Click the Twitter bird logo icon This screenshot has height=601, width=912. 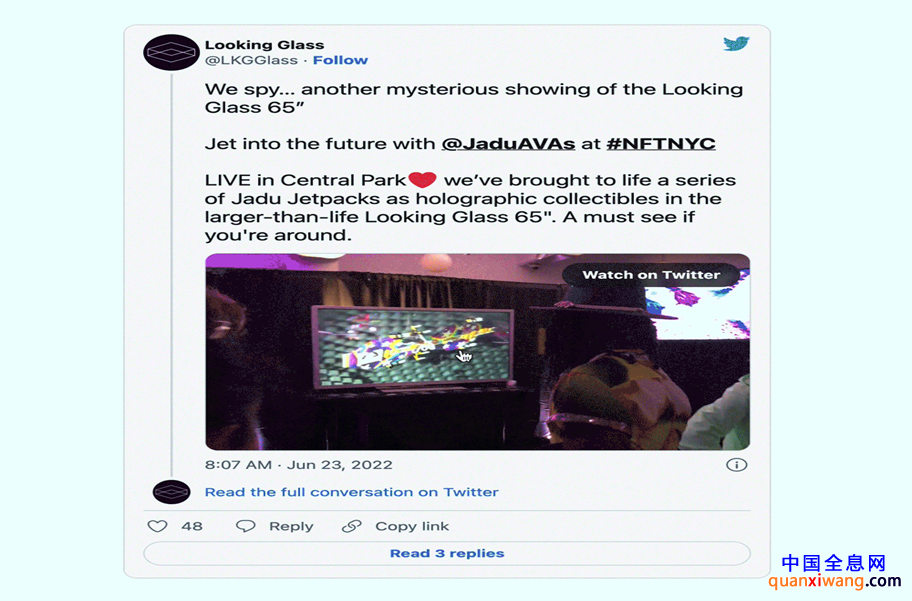tap(736, 44)
